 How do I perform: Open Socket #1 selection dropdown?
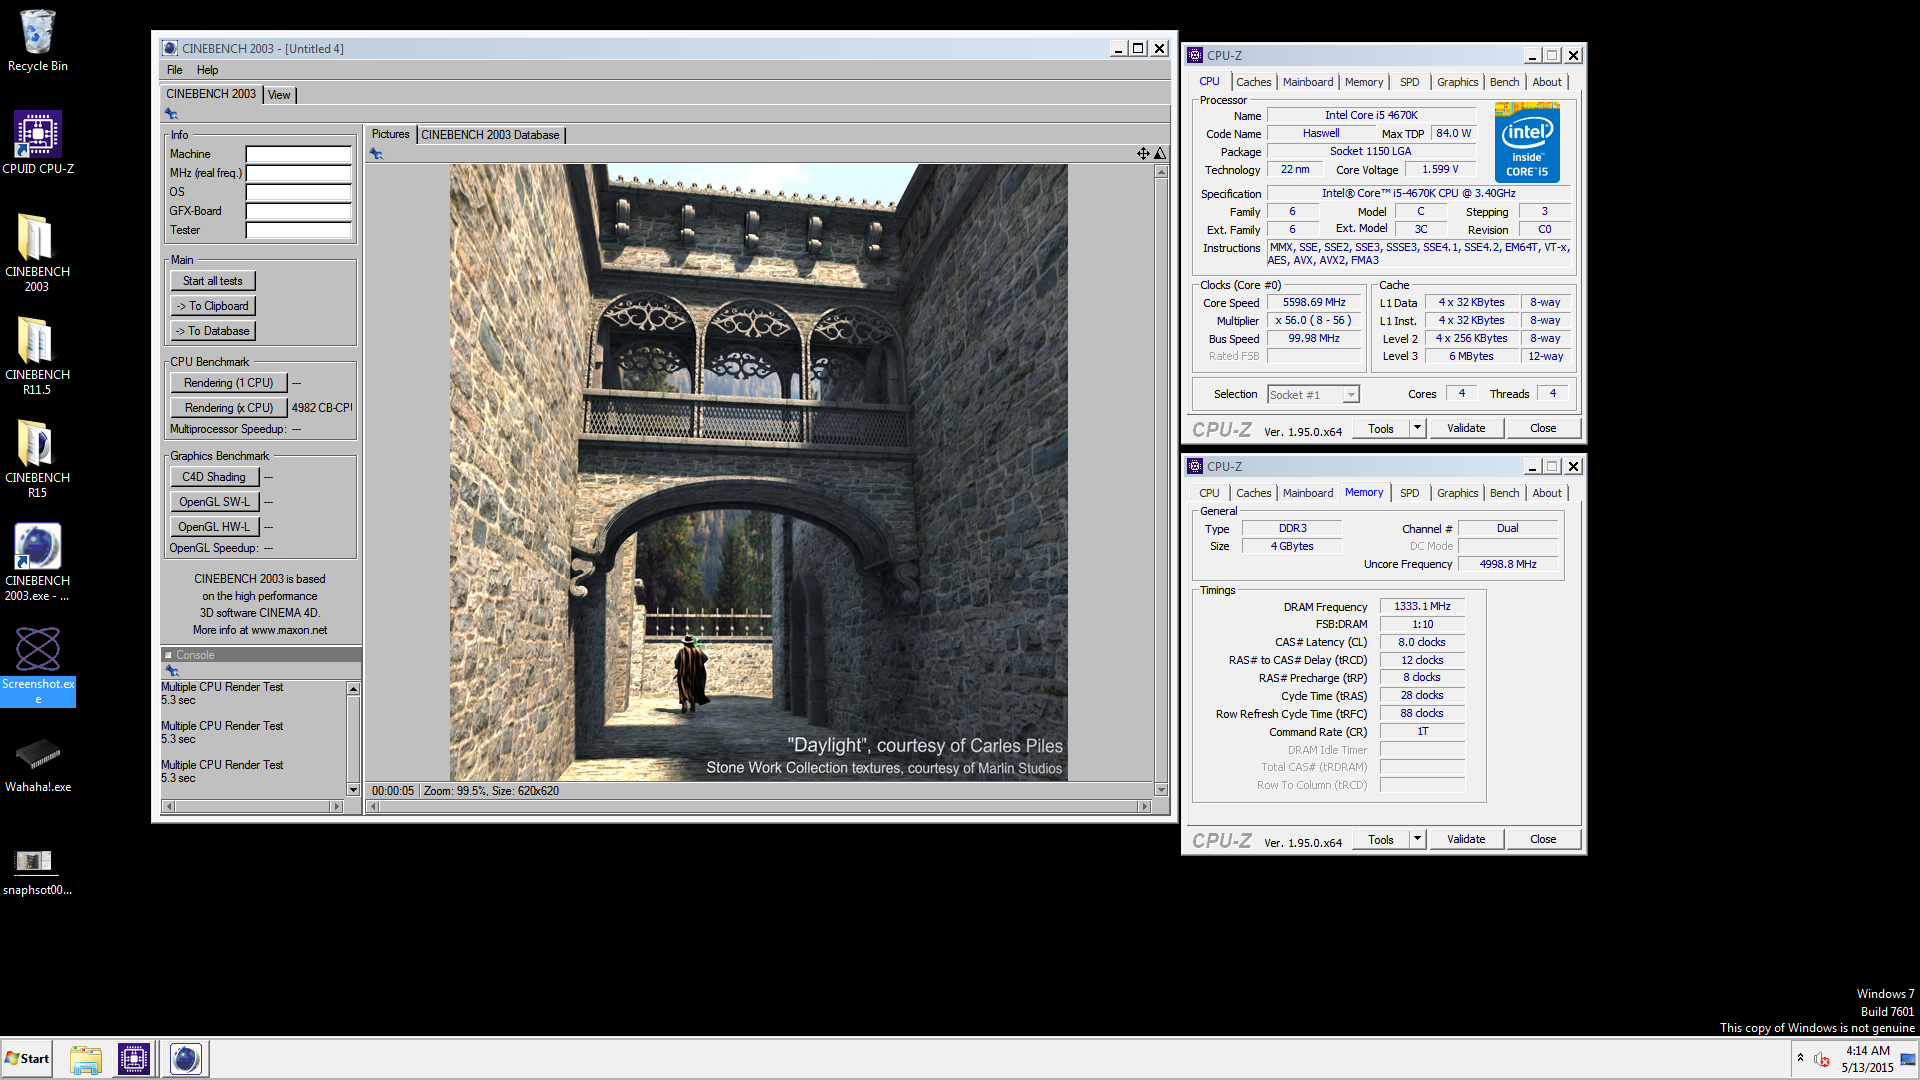1350,395
